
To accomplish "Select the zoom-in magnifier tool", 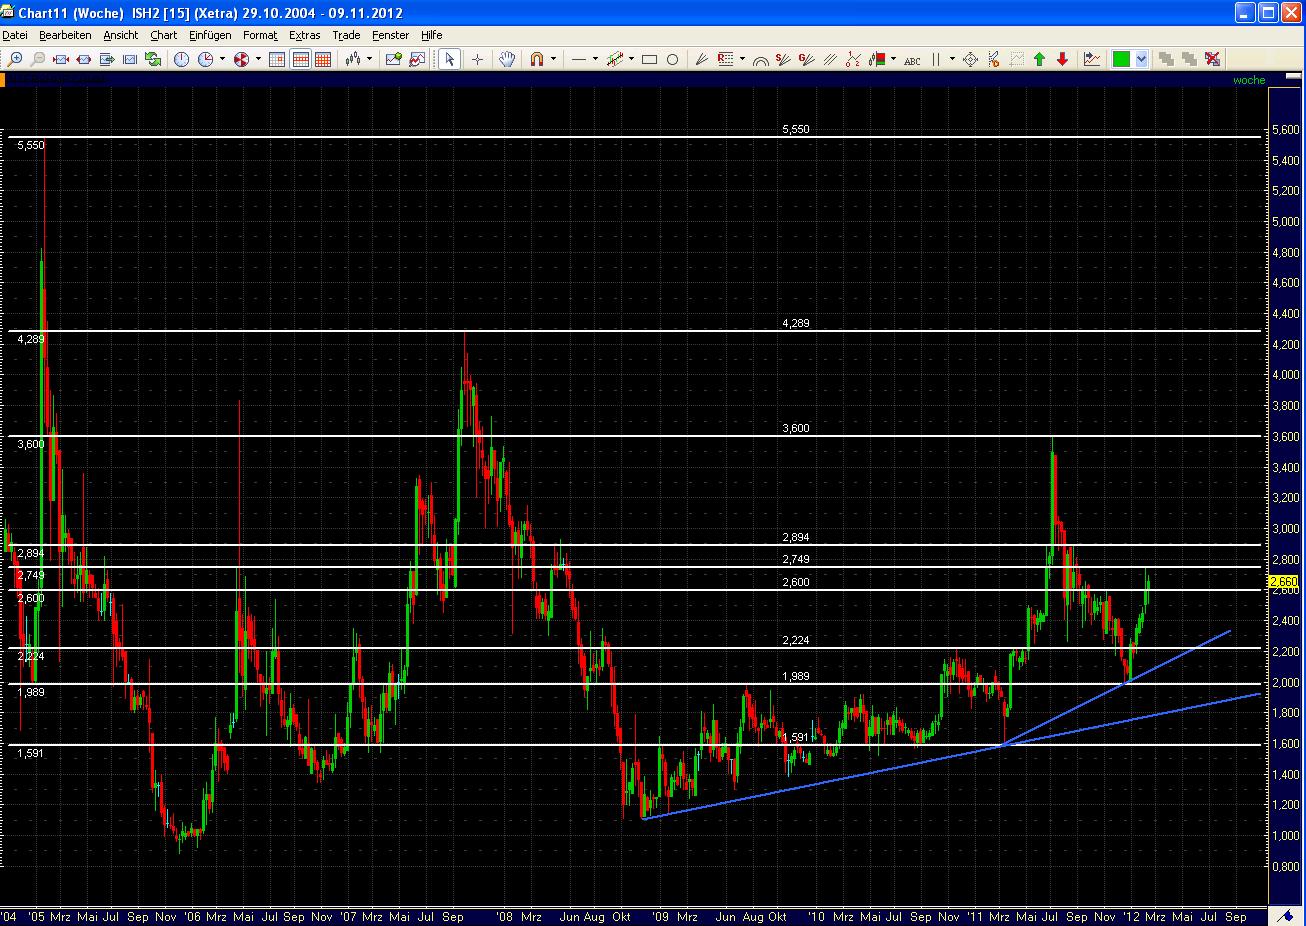I will point(16,58).
